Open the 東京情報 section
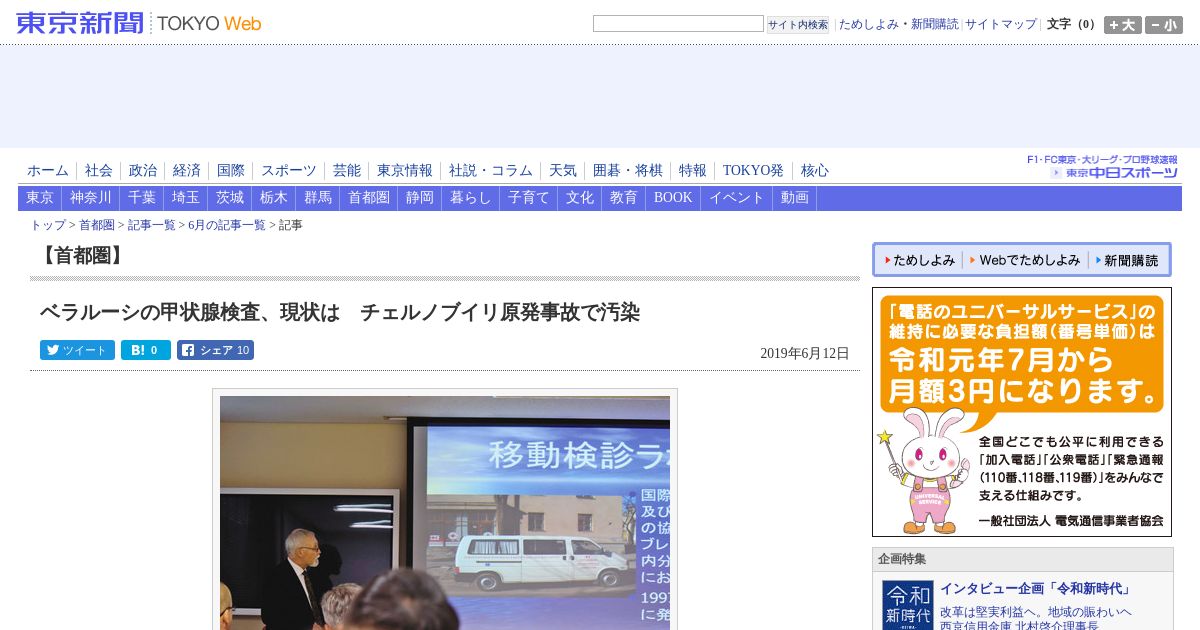Screen dimensions: 1200x630 click(404, 171)
